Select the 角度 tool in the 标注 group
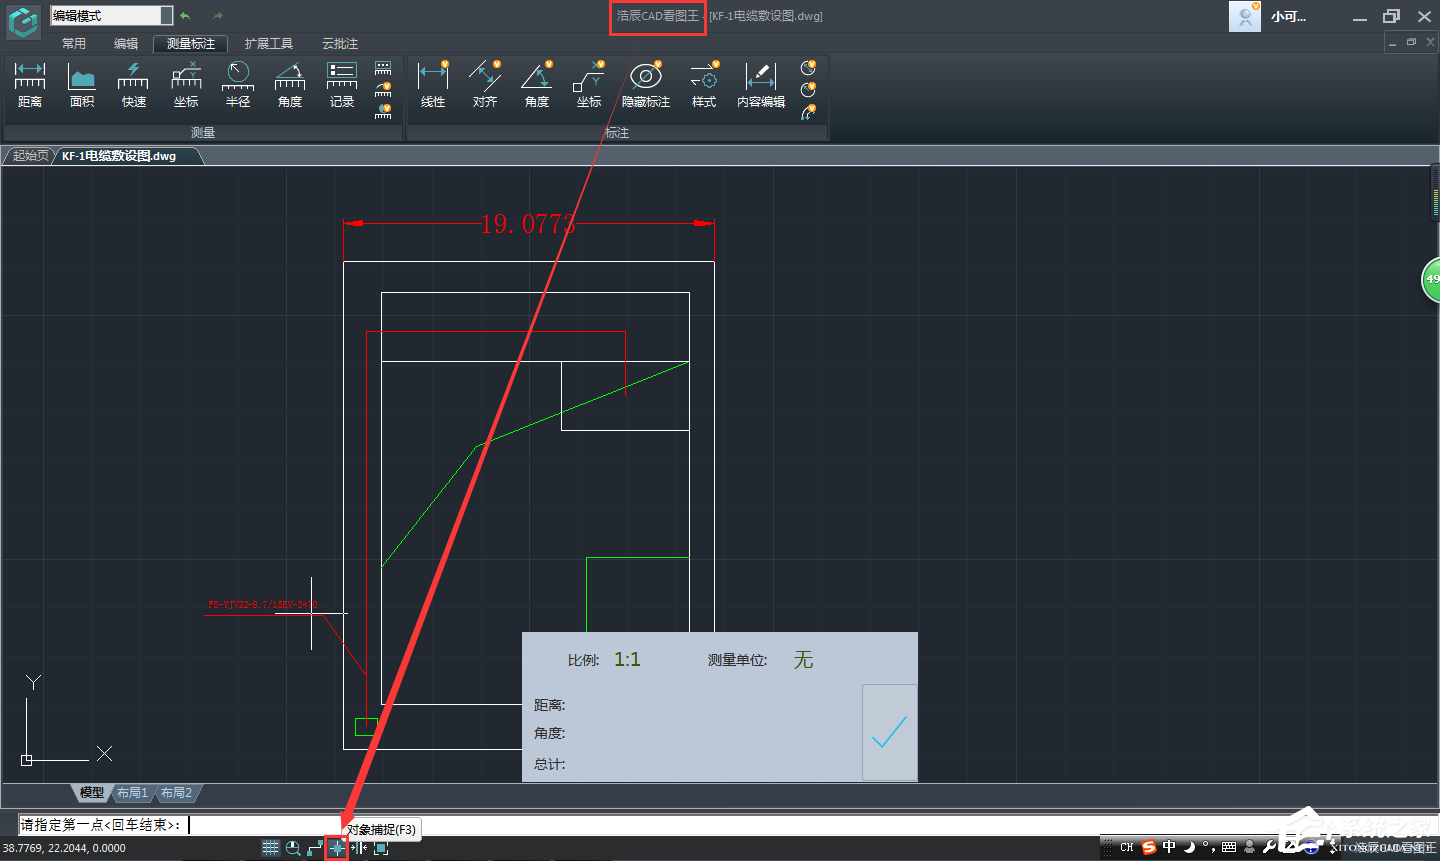Screen dimensions: 1440x861 (537, 85)
